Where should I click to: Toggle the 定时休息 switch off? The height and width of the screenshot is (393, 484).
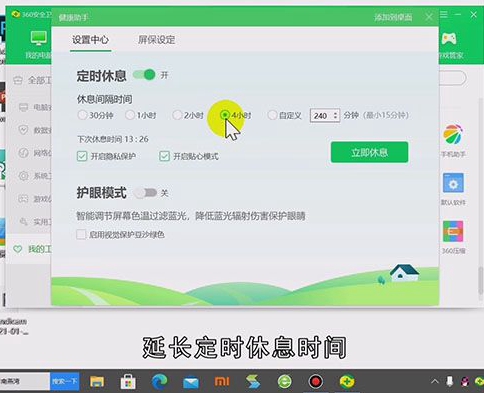(x=145, y=75)
